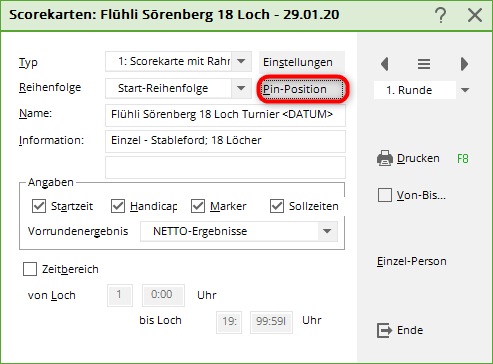Screen dimensions: 493x364
Task: Click the Ende exit icon
Action: pyautogui.click(x=384, y=330)
